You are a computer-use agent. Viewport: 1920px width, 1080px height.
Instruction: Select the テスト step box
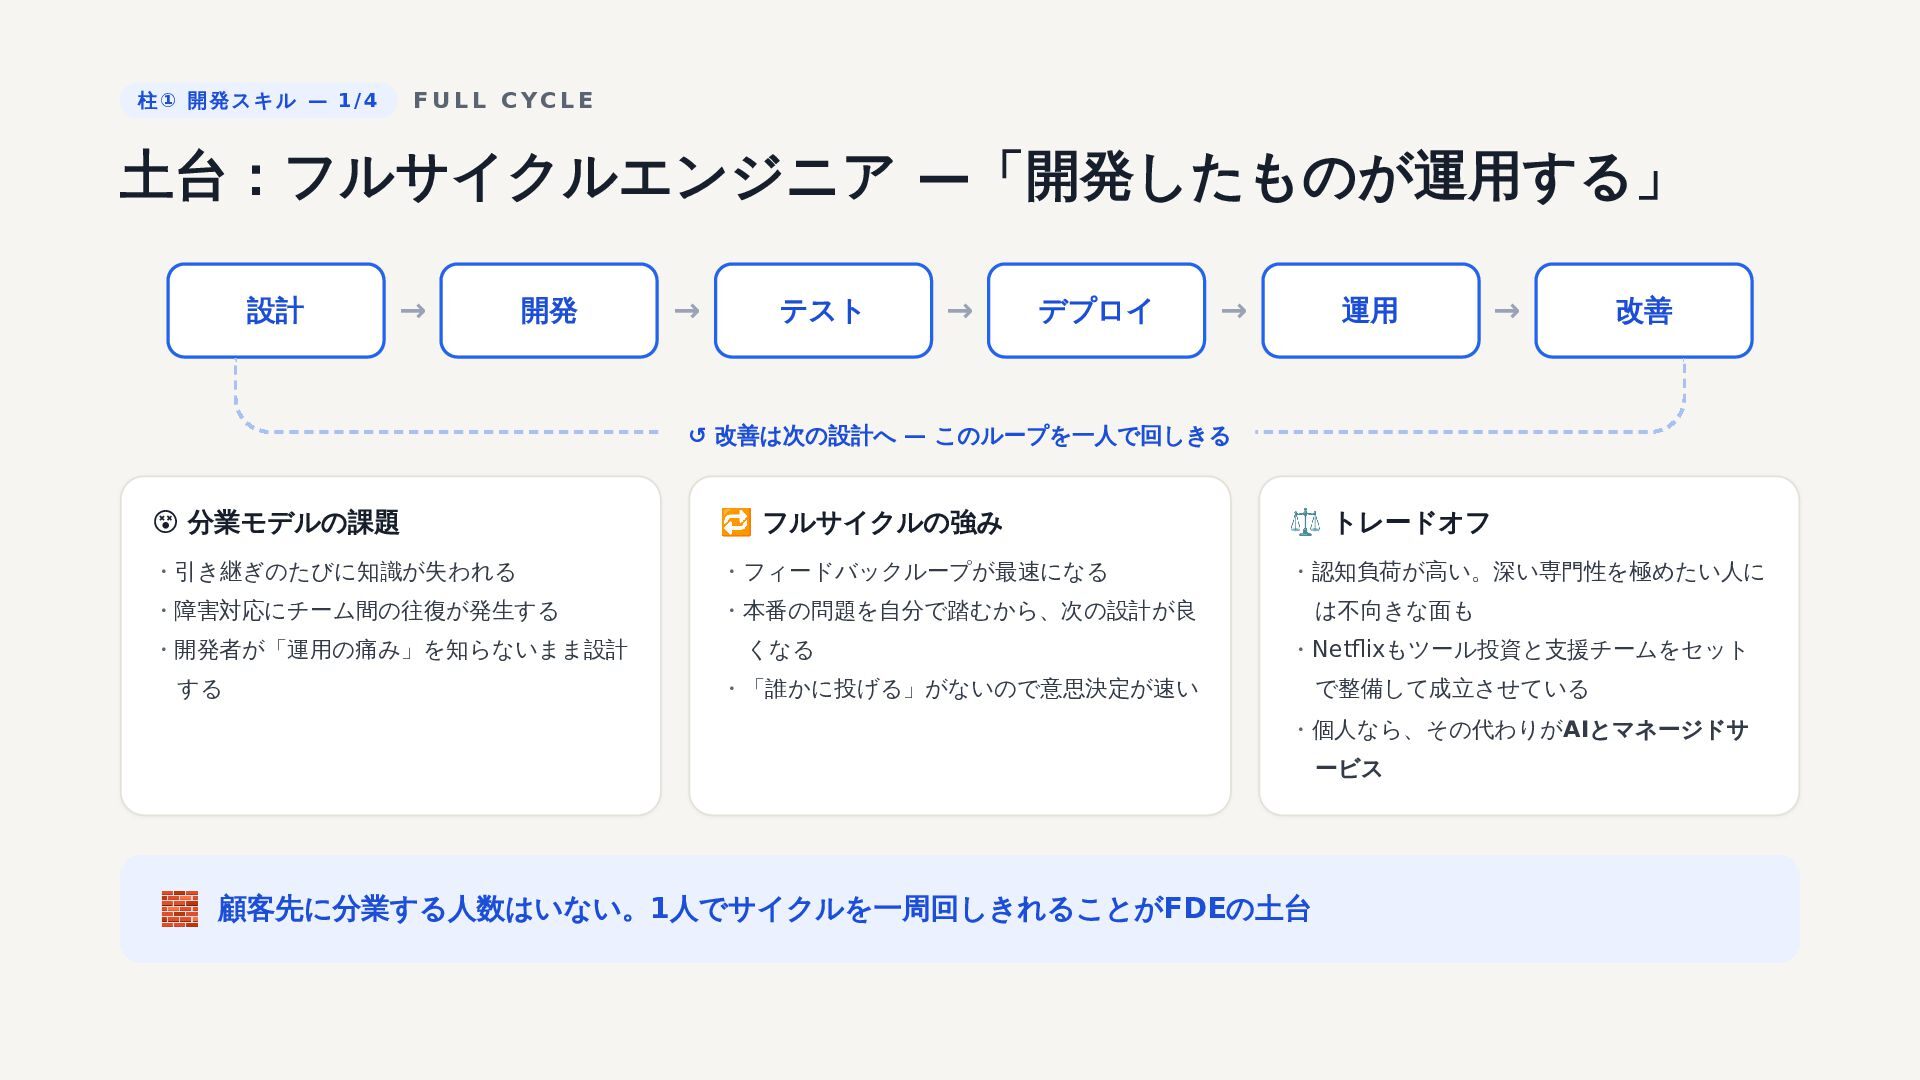823,311
